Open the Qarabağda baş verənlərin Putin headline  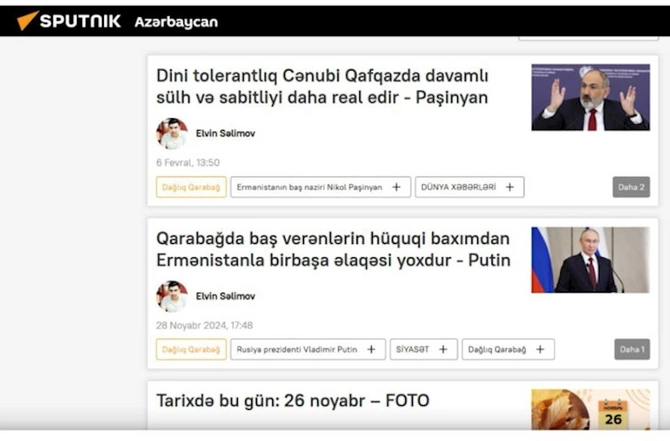[333, 249]
